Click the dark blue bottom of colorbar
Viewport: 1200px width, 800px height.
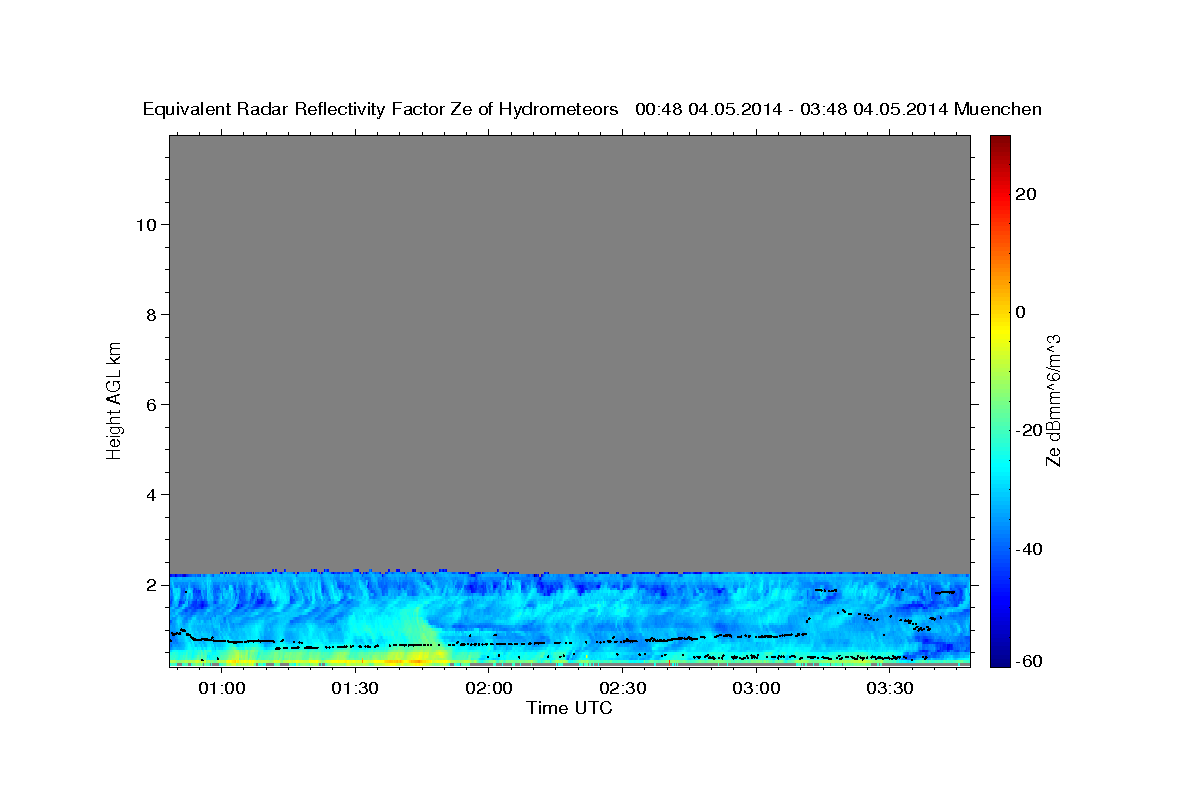click(x=999, y=656)
